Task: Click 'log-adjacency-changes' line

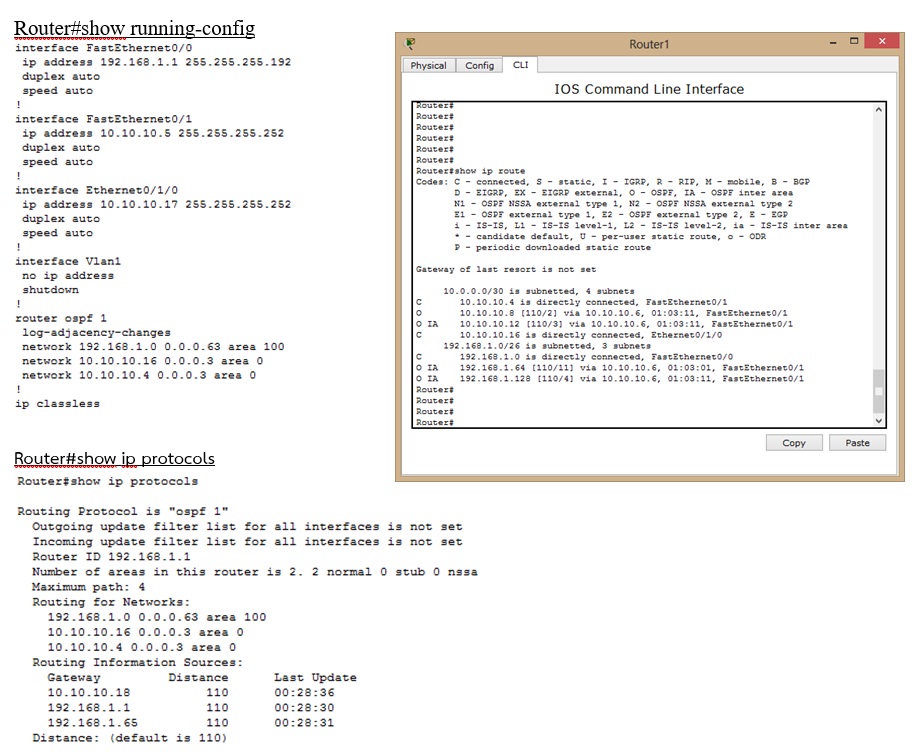Action: (x=96, y=333)
